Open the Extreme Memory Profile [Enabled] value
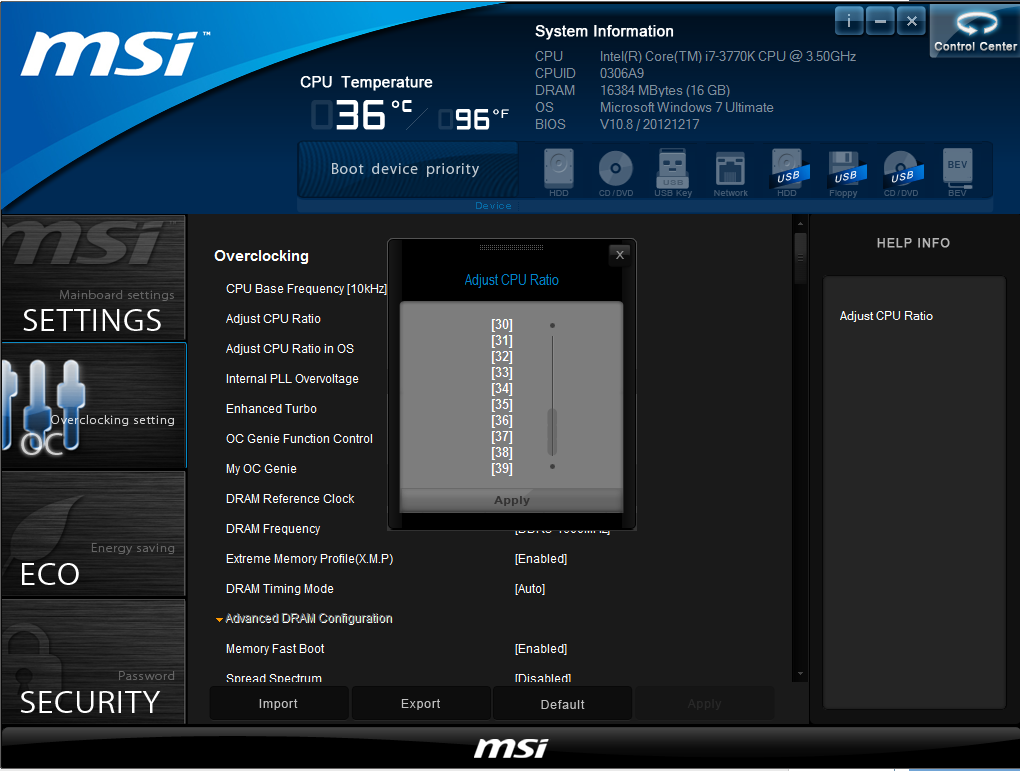 point(541,559)
